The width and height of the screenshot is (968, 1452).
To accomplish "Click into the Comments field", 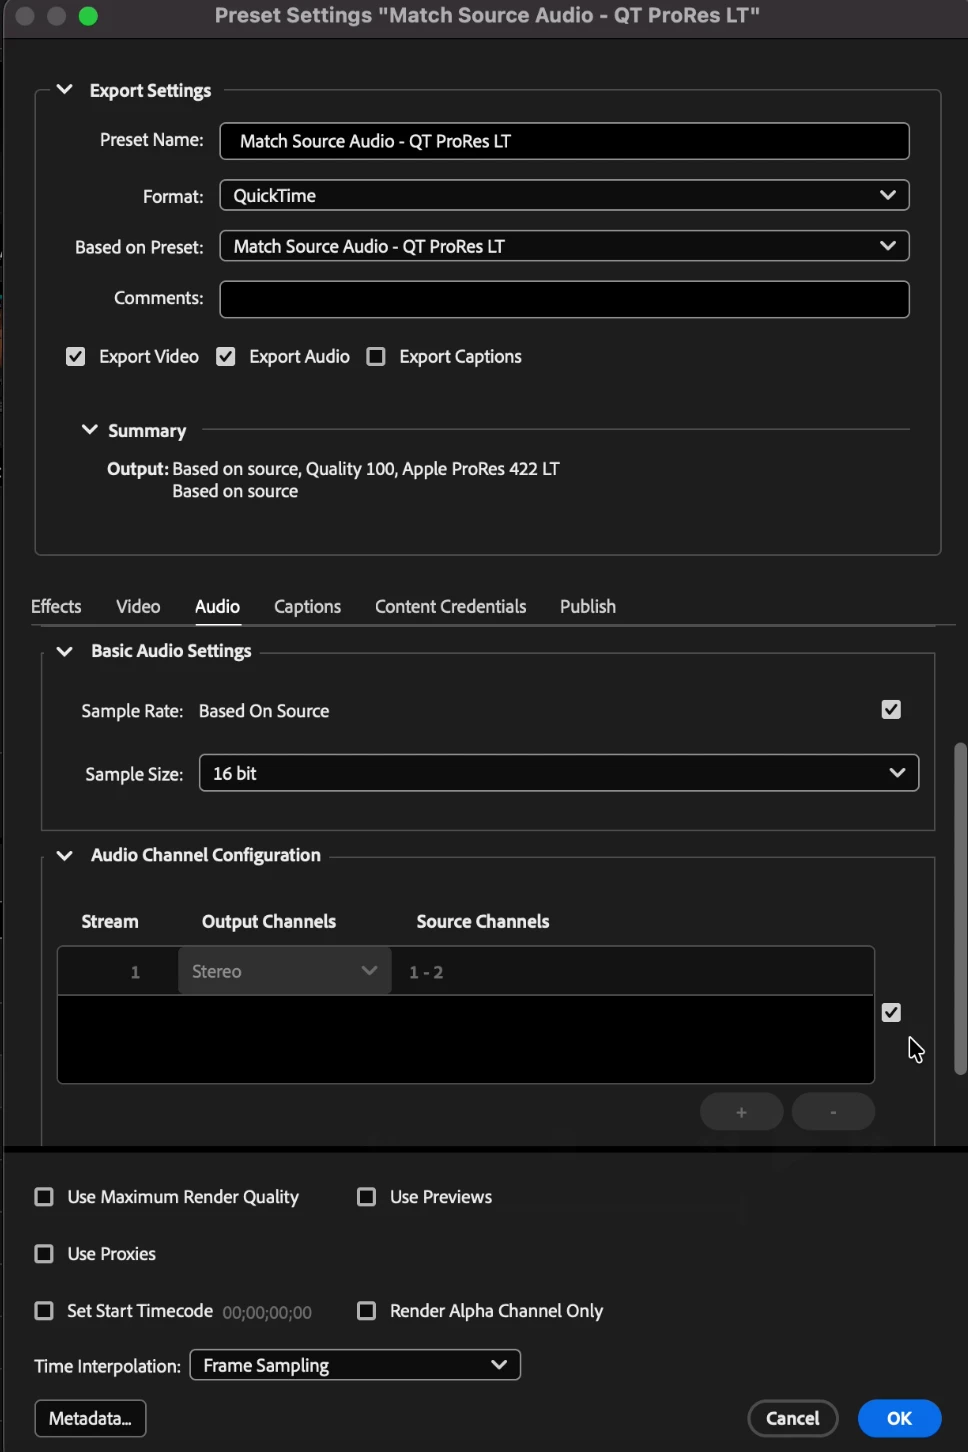I will [x=564, y=299].
